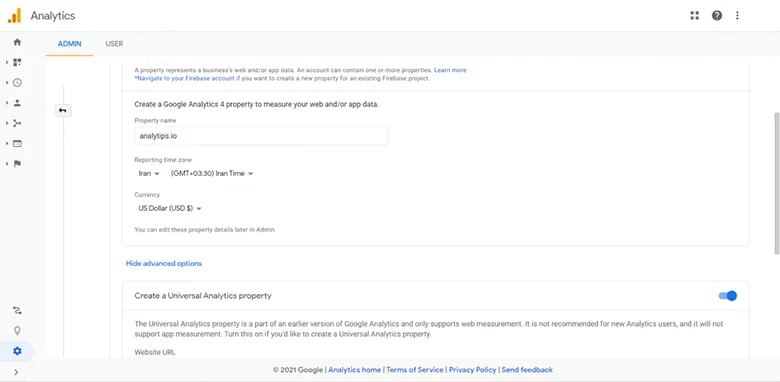Open the Attribution icon in sidebar
The image size is (780, 382).
tap(17, 311)
